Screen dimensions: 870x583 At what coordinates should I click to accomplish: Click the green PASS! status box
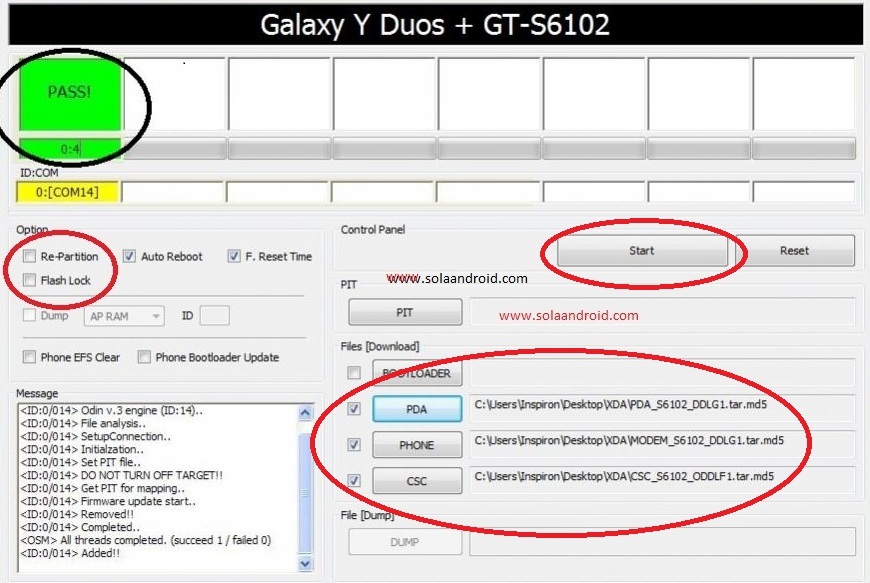point(70,93)
